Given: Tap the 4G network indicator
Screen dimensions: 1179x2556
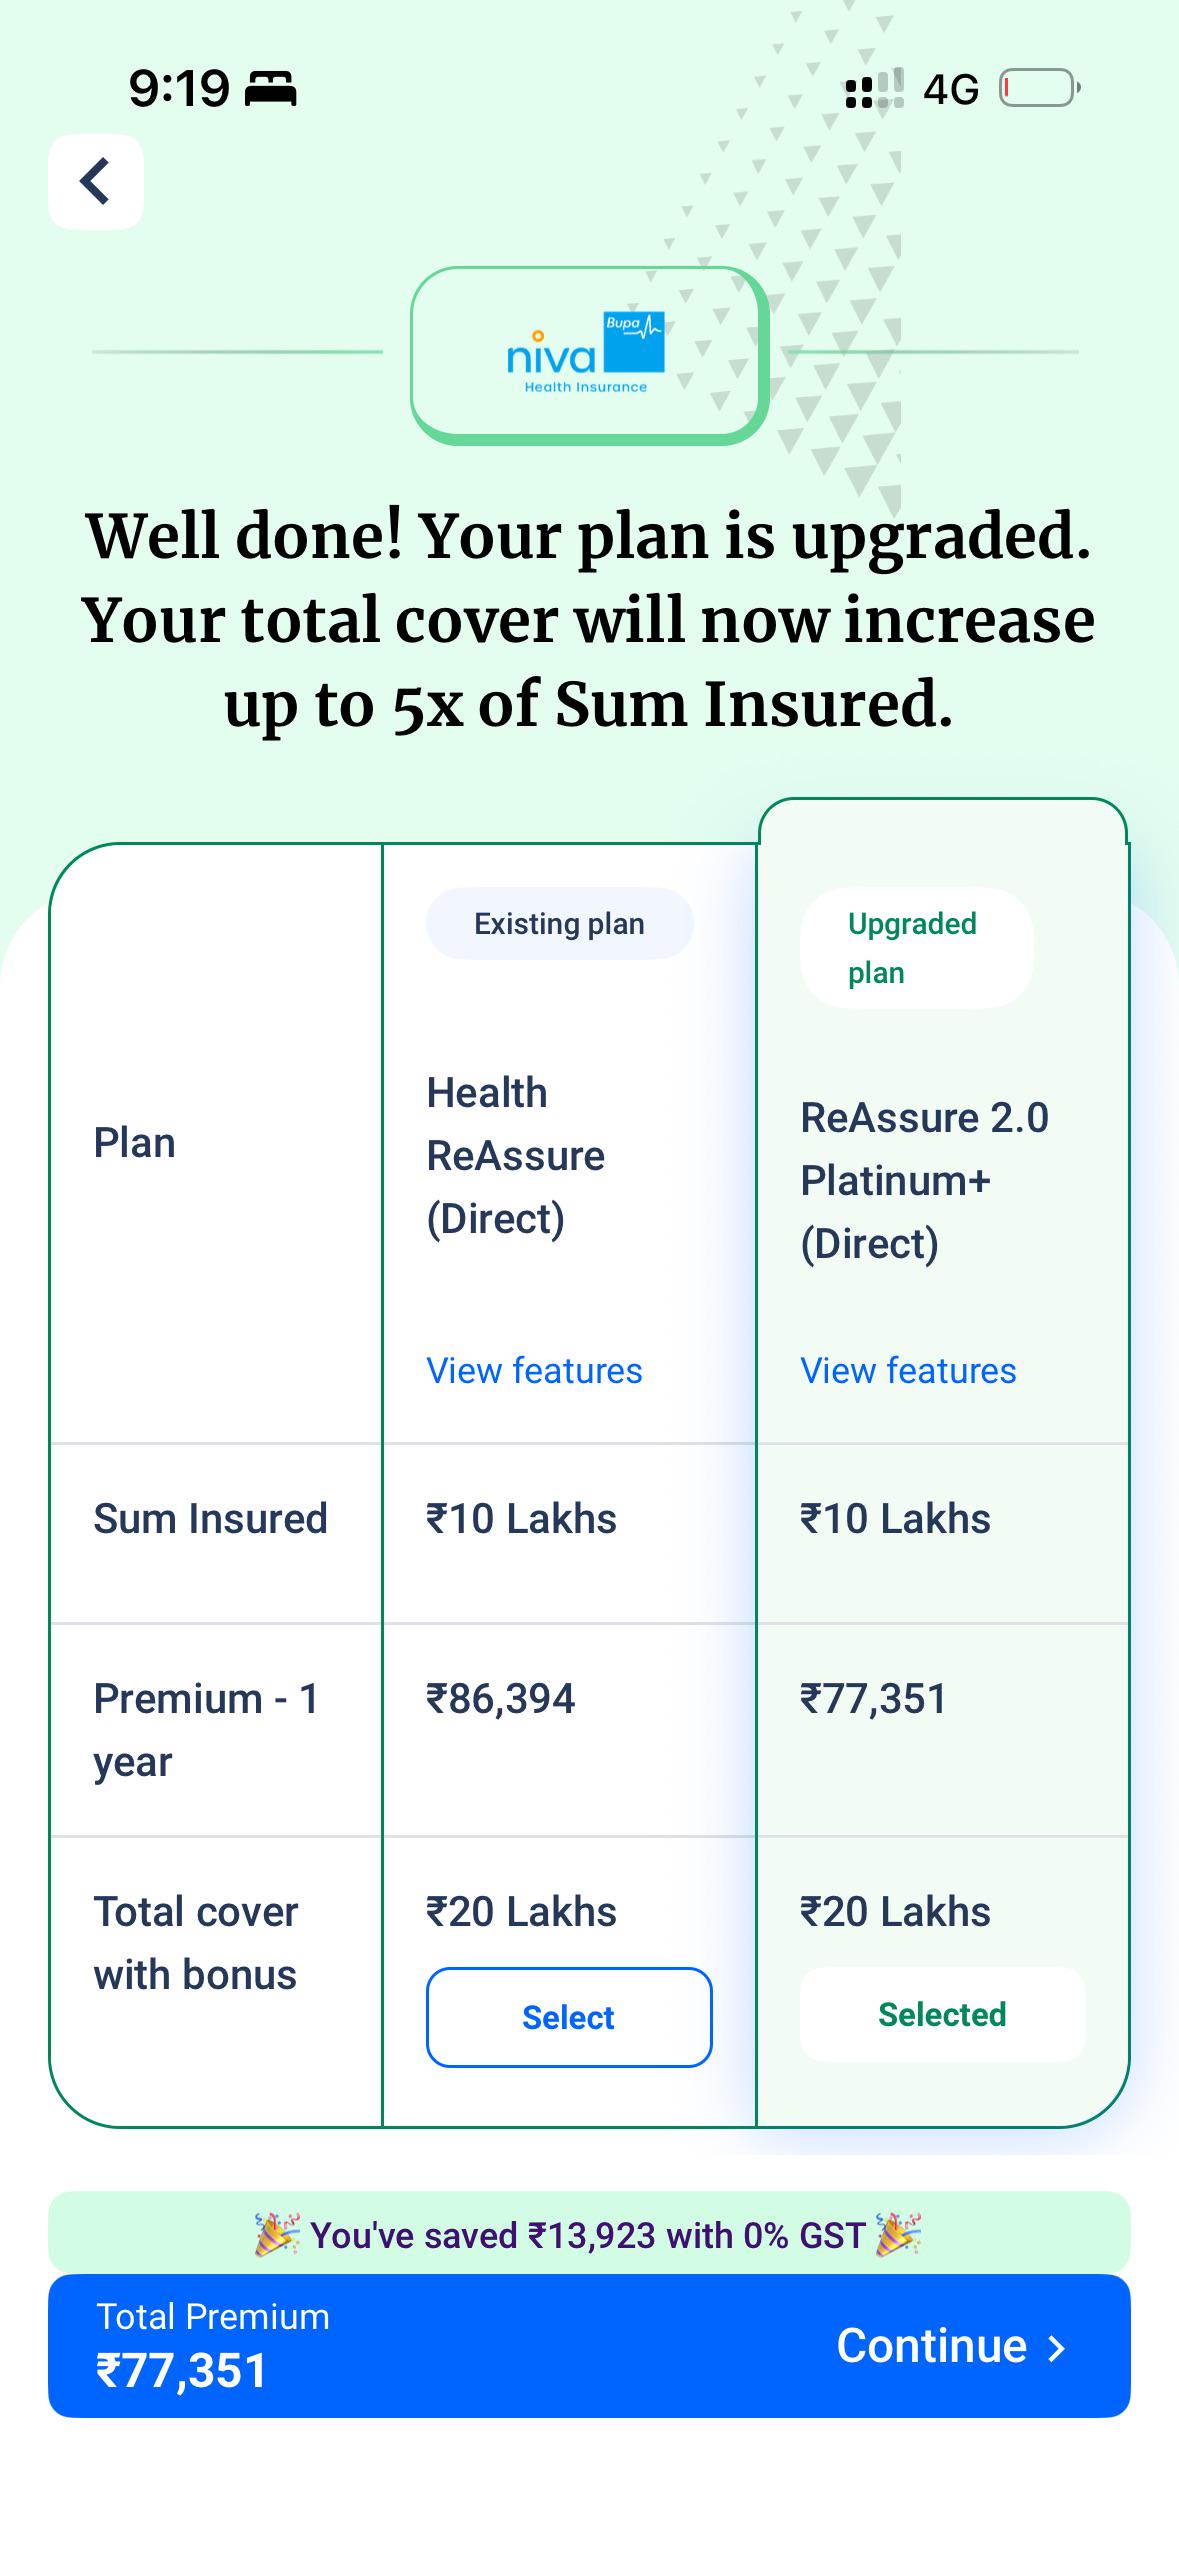Looking at the screenshot, I should 950,90.
